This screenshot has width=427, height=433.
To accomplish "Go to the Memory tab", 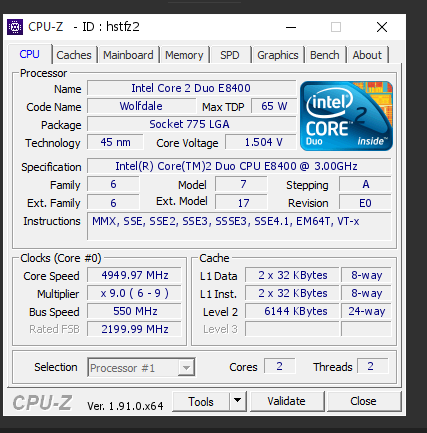I will pos(184,55).
